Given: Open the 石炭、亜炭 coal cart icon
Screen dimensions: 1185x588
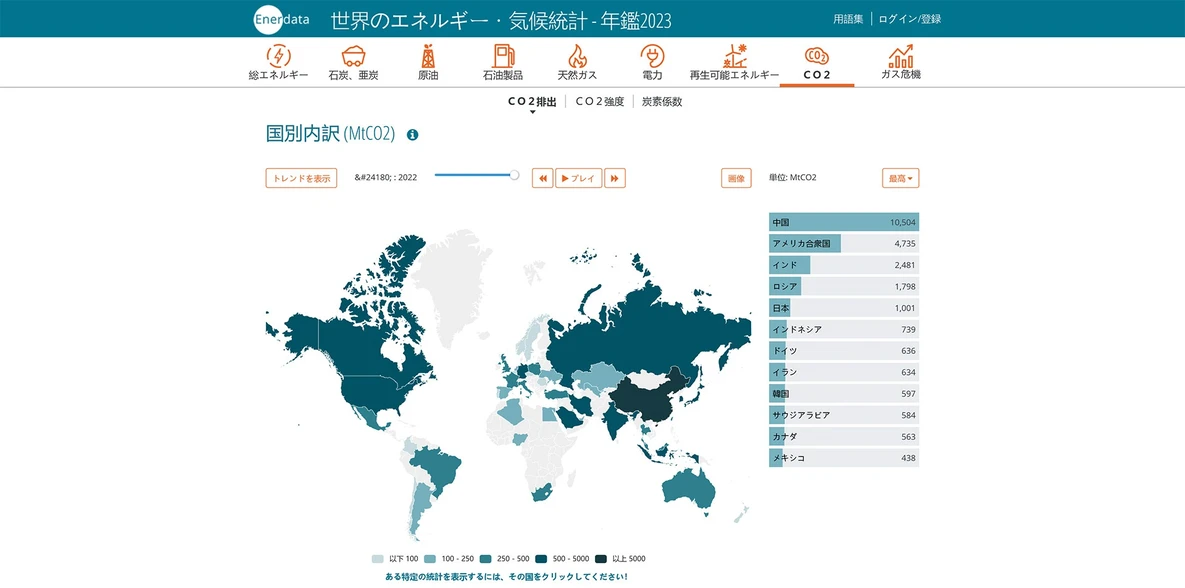Looking at the screenshot, I should (352, 56).
